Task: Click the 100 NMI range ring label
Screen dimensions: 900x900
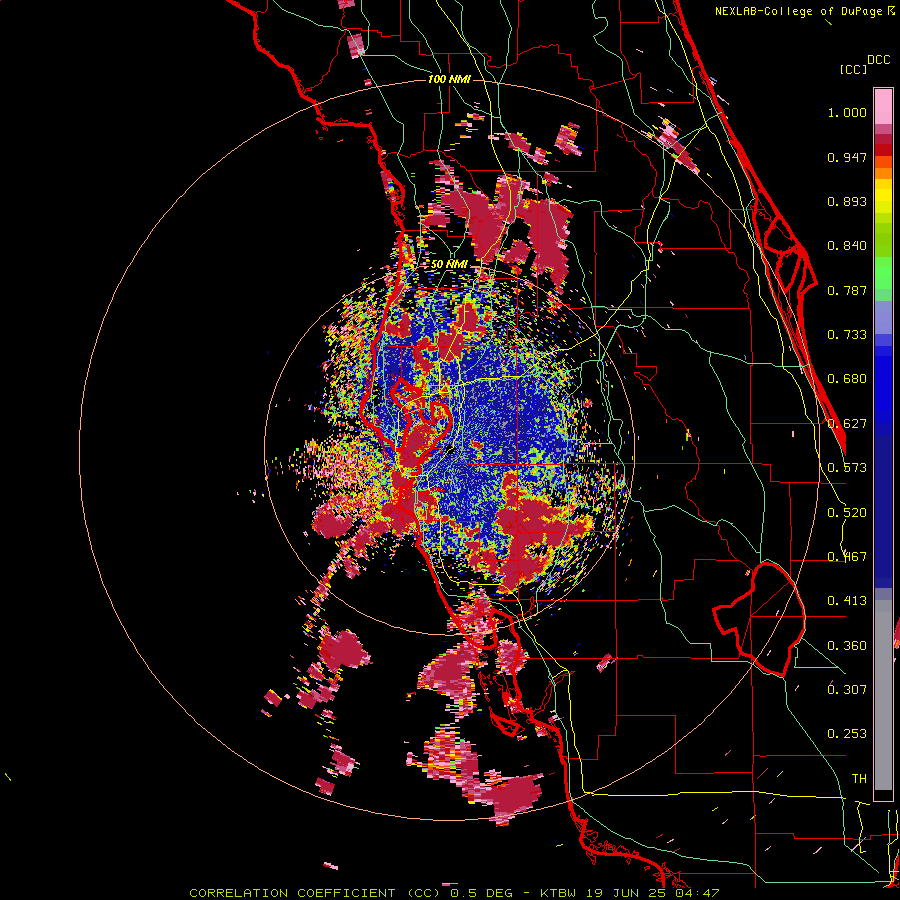Action: (449, 79)
